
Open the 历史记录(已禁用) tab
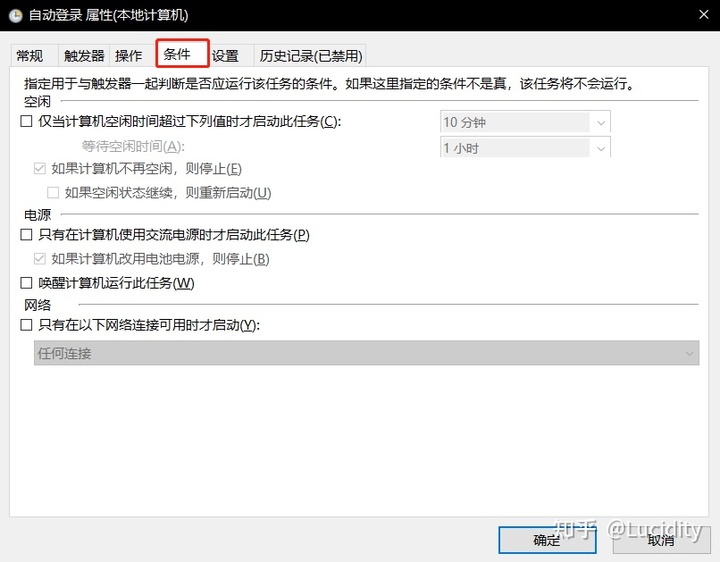click(311, 56)
